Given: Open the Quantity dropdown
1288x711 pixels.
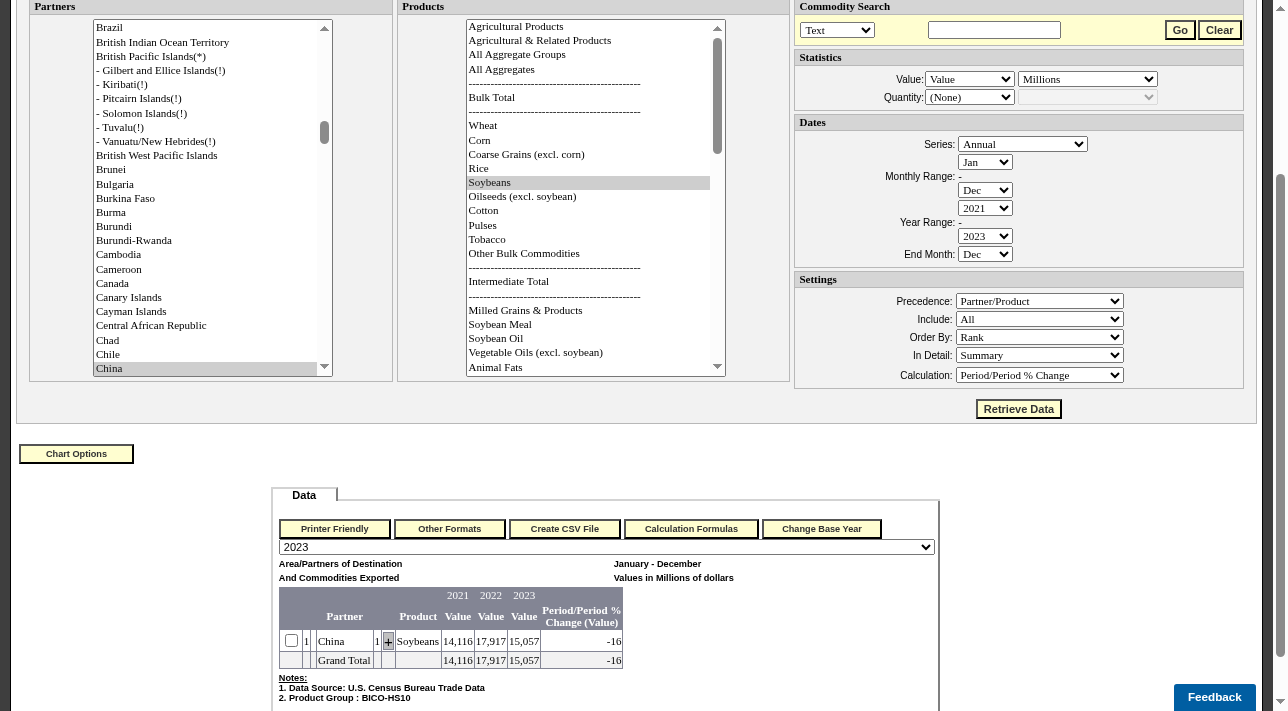Looking at the screenshot, I should [x=970, y=97].
